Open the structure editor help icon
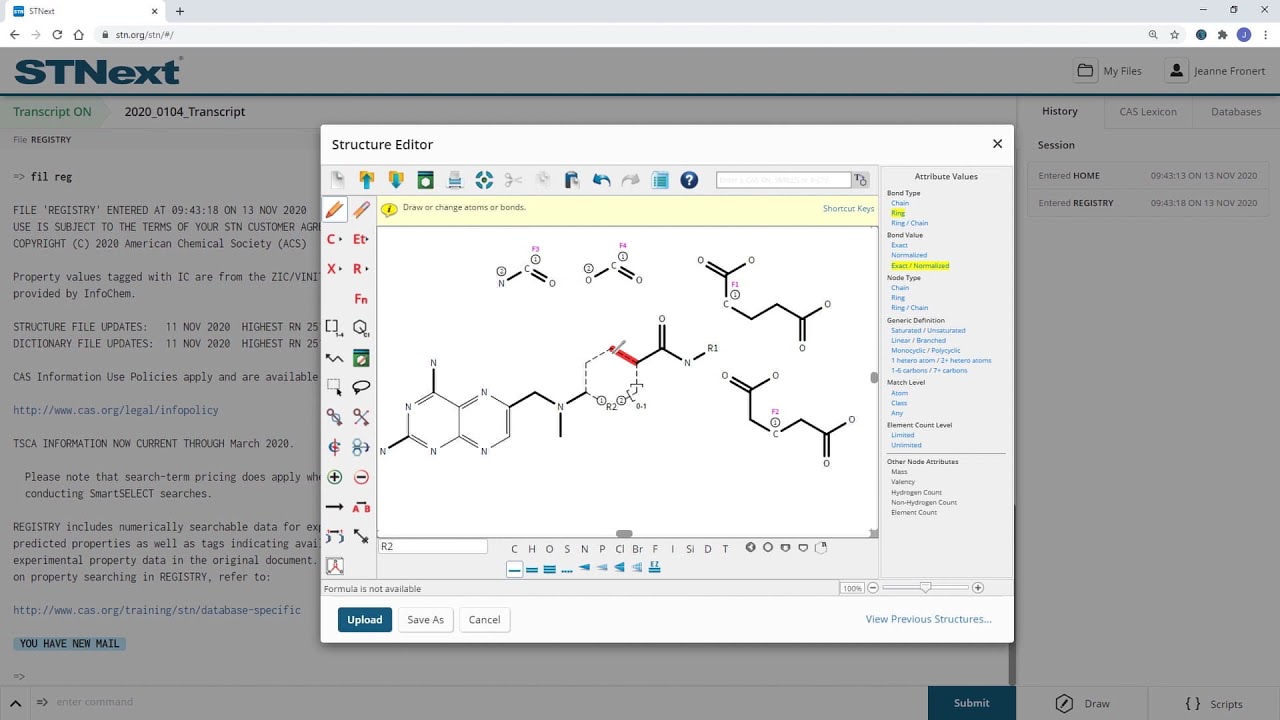1280x720 pixels. tap(689, 180)
